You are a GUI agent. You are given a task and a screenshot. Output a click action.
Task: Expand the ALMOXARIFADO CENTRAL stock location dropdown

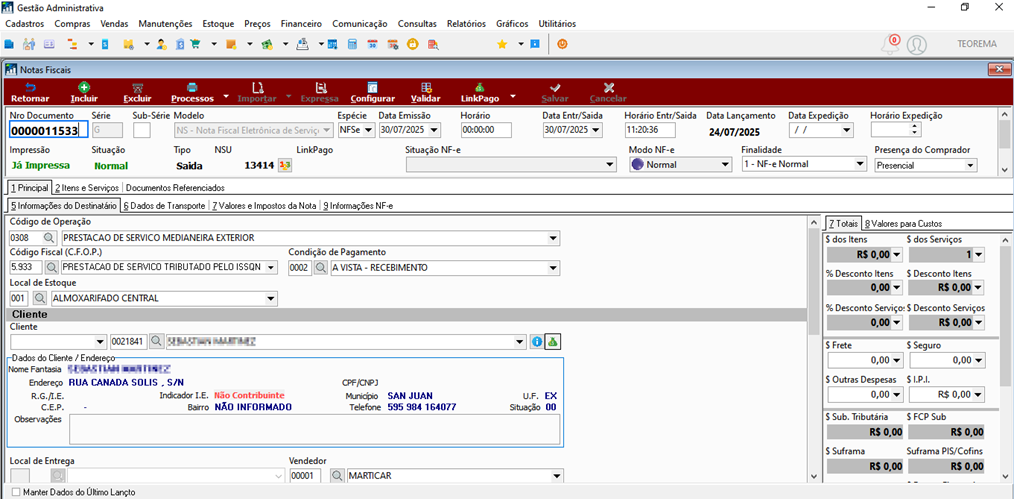(271, 298)
